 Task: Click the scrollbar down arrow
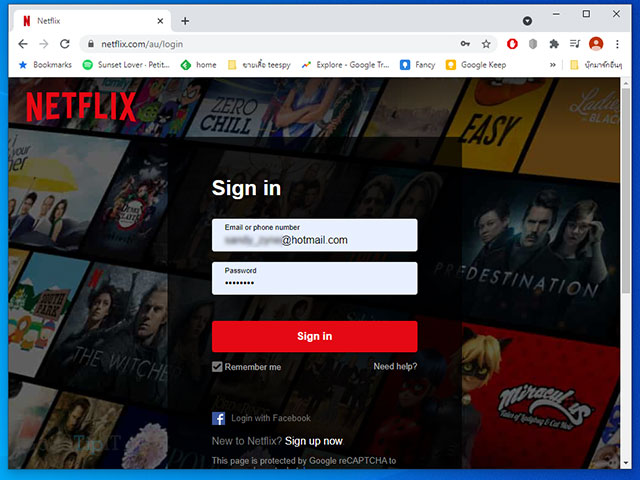coord(626,463)
